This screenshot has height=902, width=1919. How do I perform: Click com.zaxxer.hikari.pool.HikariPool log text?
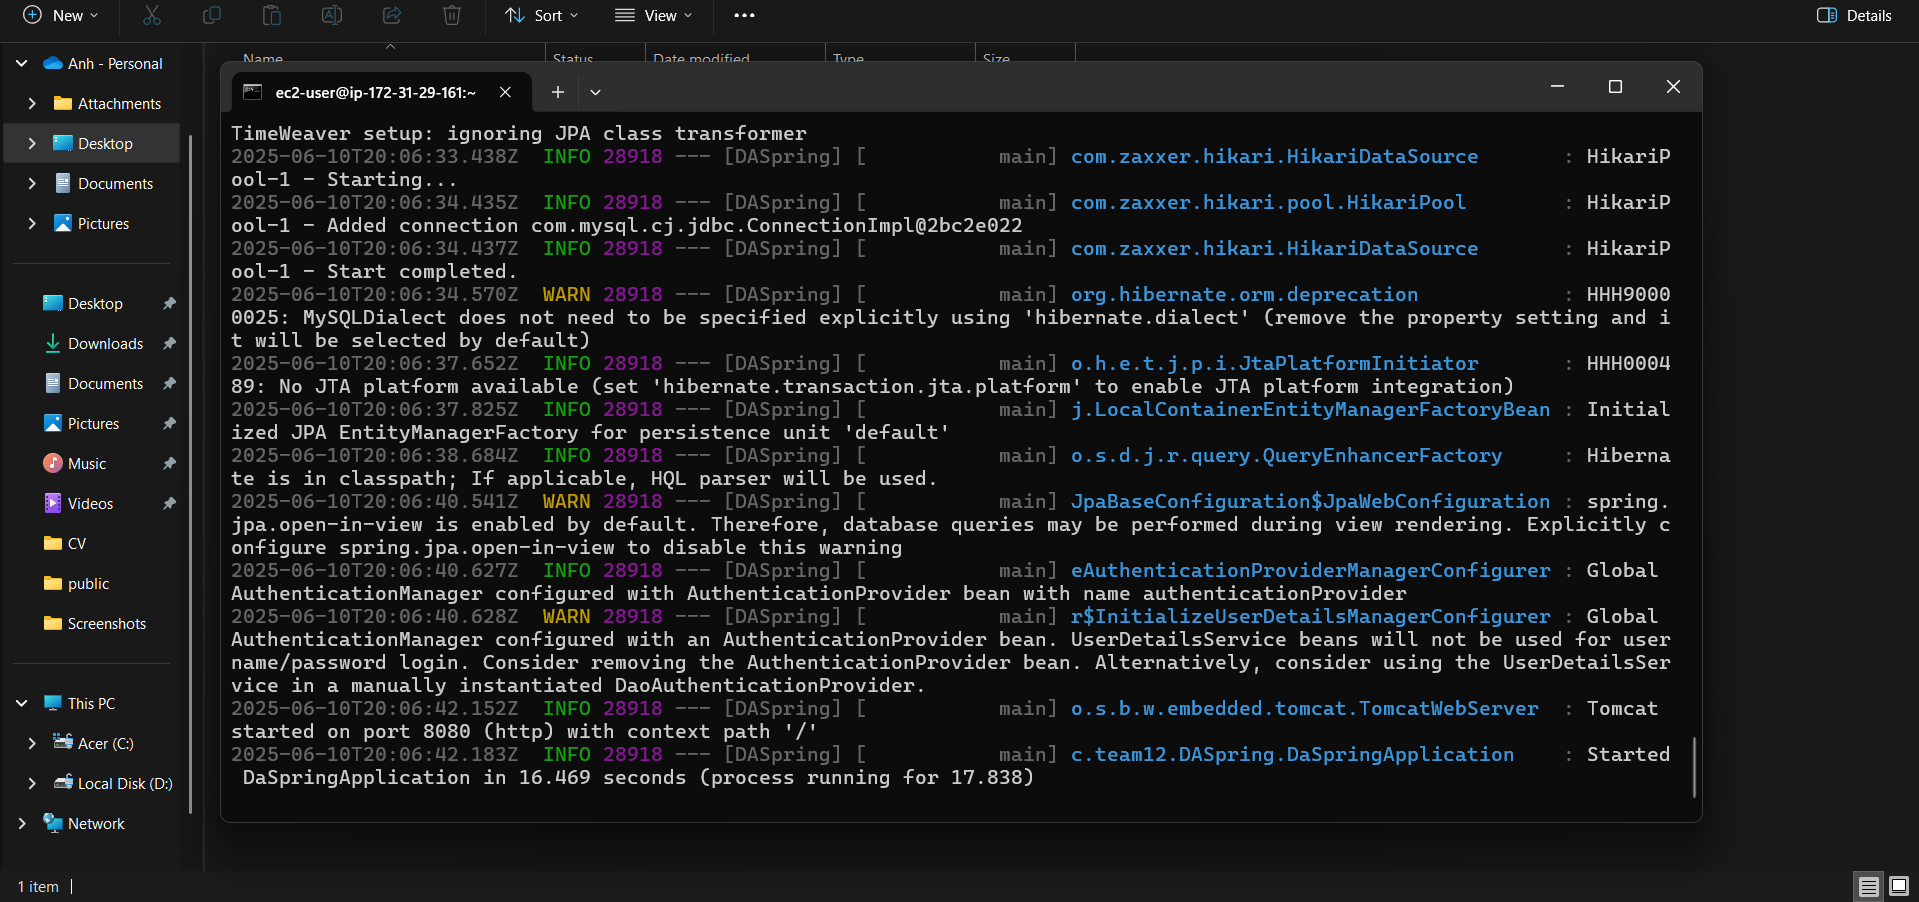1268,202
